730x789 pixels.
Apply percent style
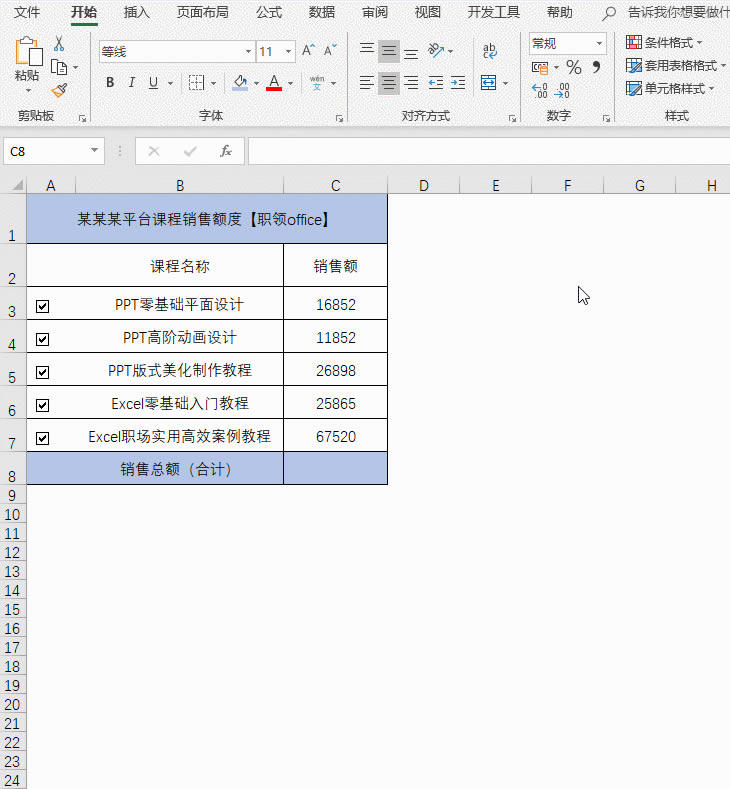coord(574,67)
